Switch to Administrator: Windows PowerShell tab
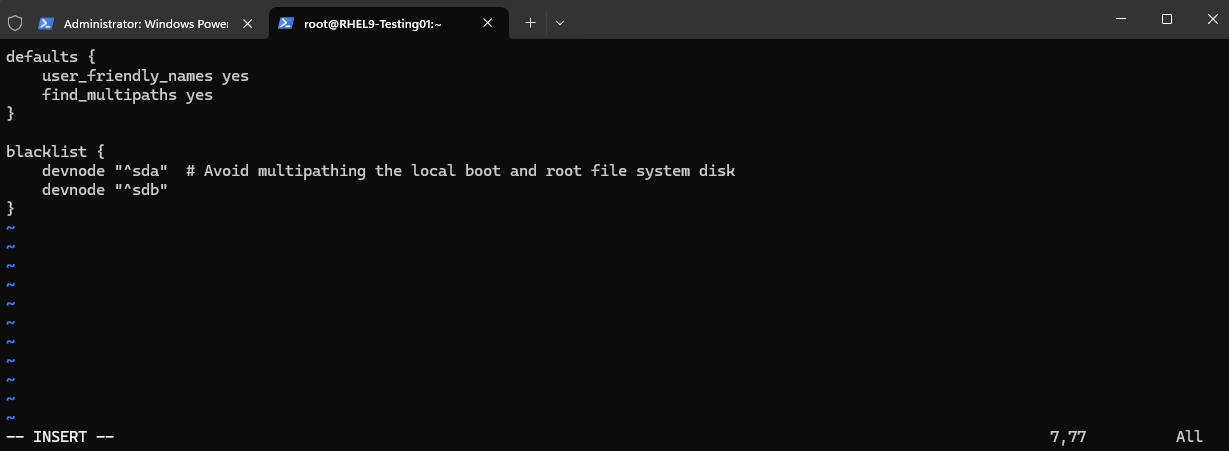Image resolution: width=1229 pixels, height=451 pixels. [146, 22]
